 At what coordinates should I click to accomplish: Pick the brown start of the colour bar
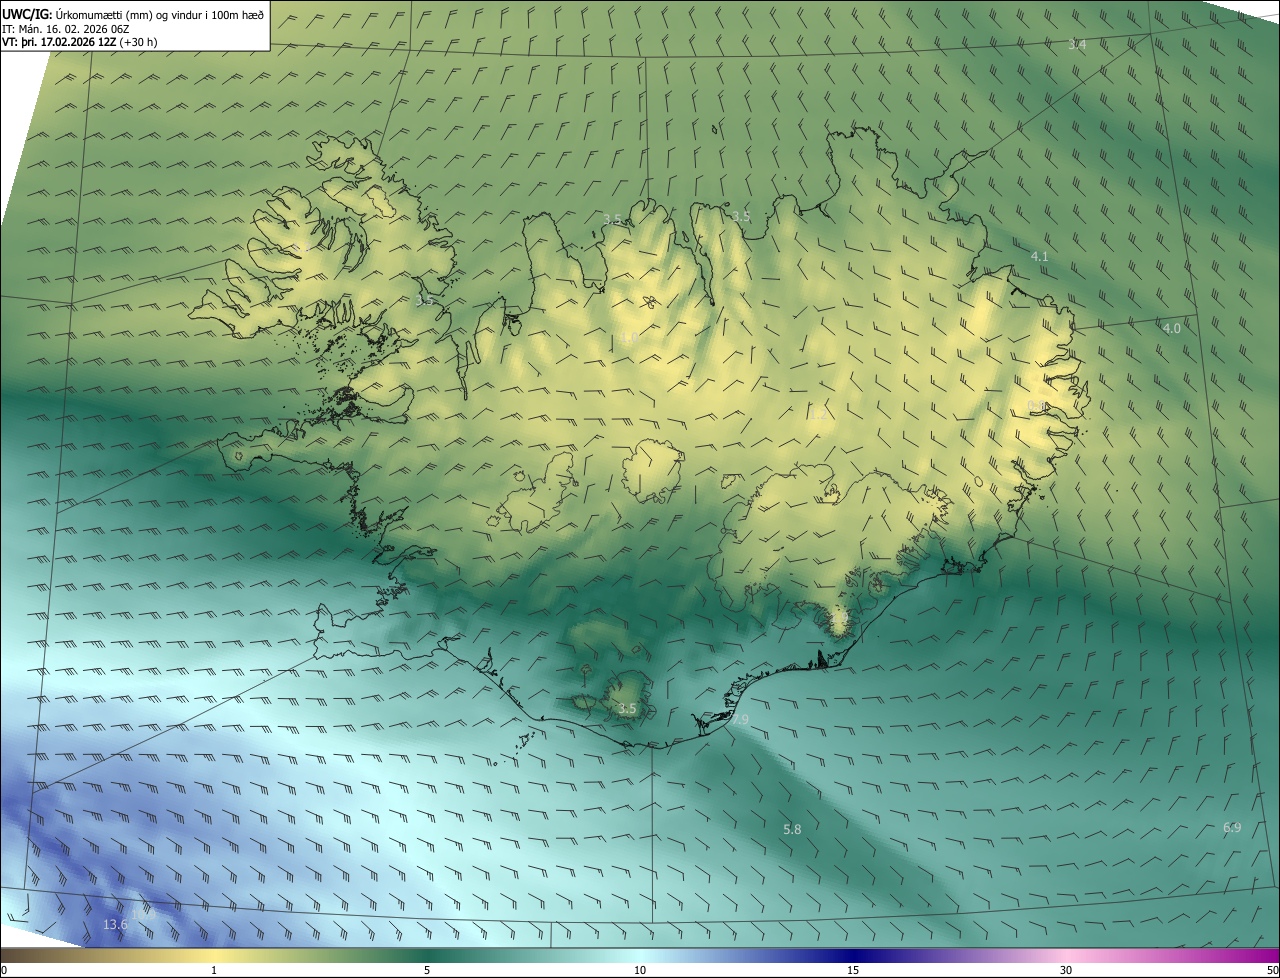pyautogui.click(x=20, y=956)
